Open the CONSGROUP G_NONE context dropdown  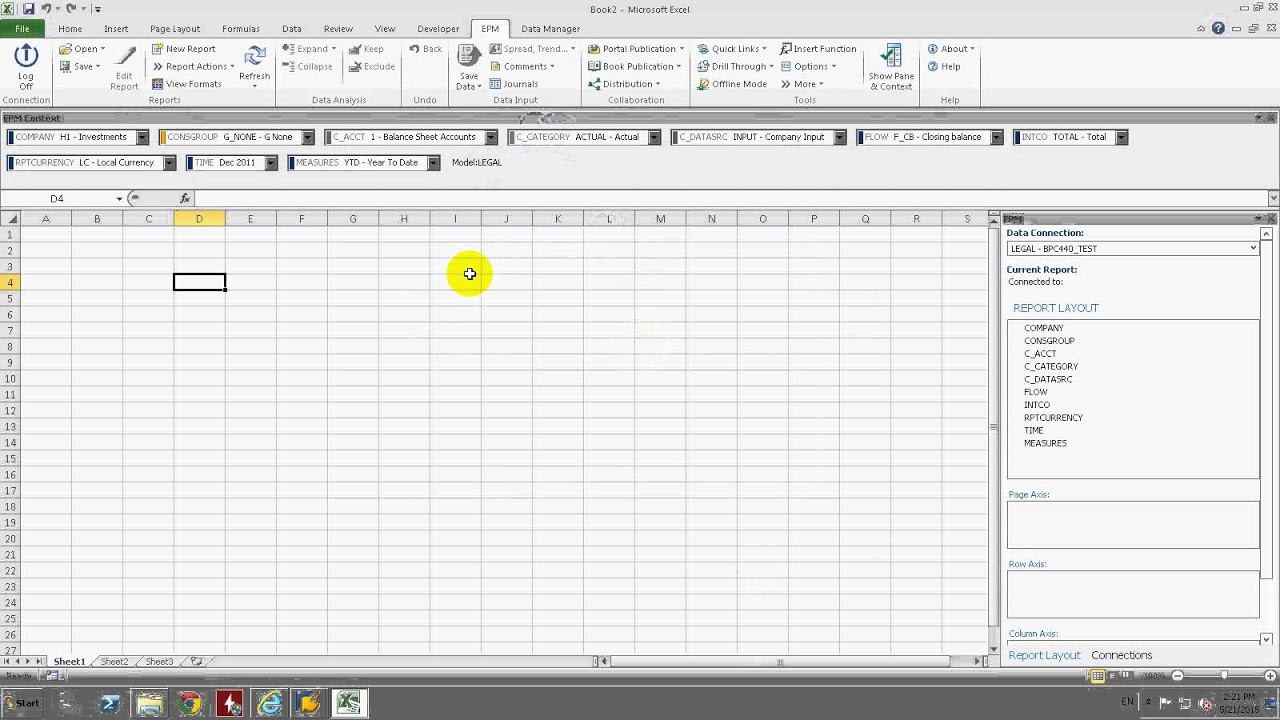click(x=308, y=137)
